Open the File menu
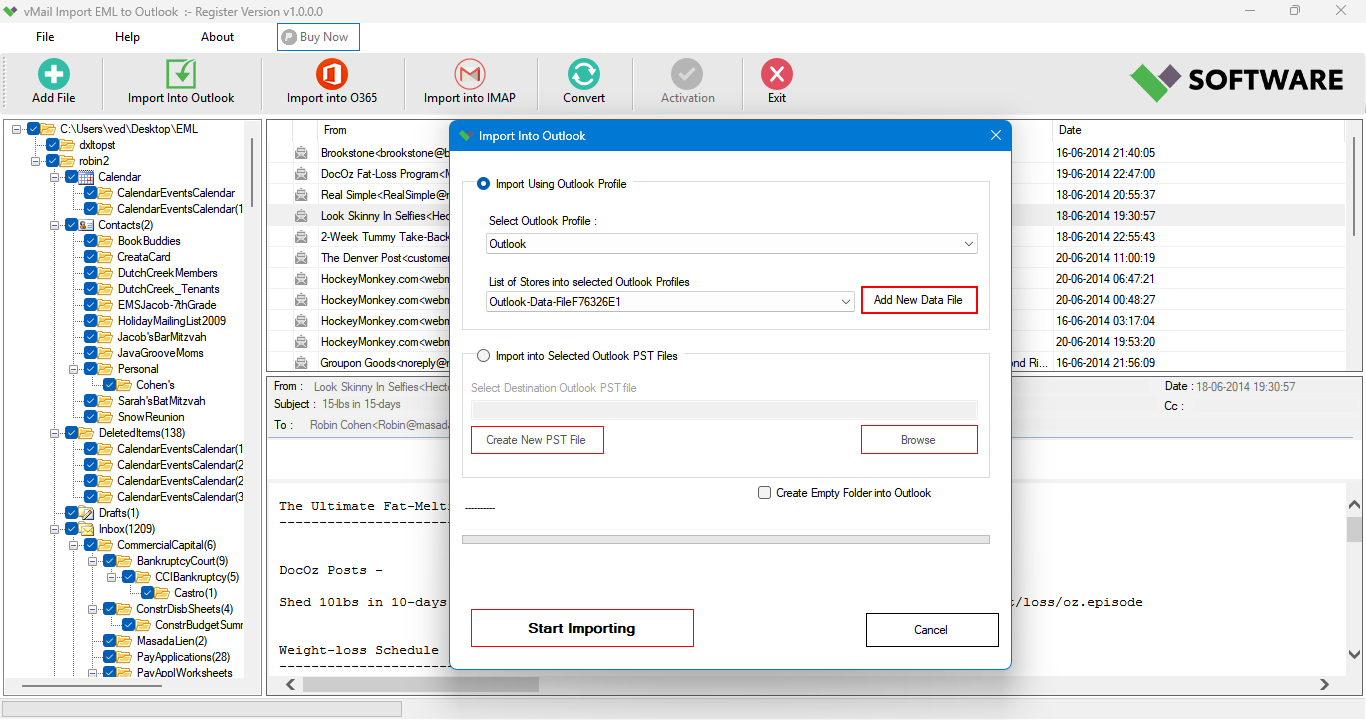This screenshot has height=720, width=1366. click(45, 37)
